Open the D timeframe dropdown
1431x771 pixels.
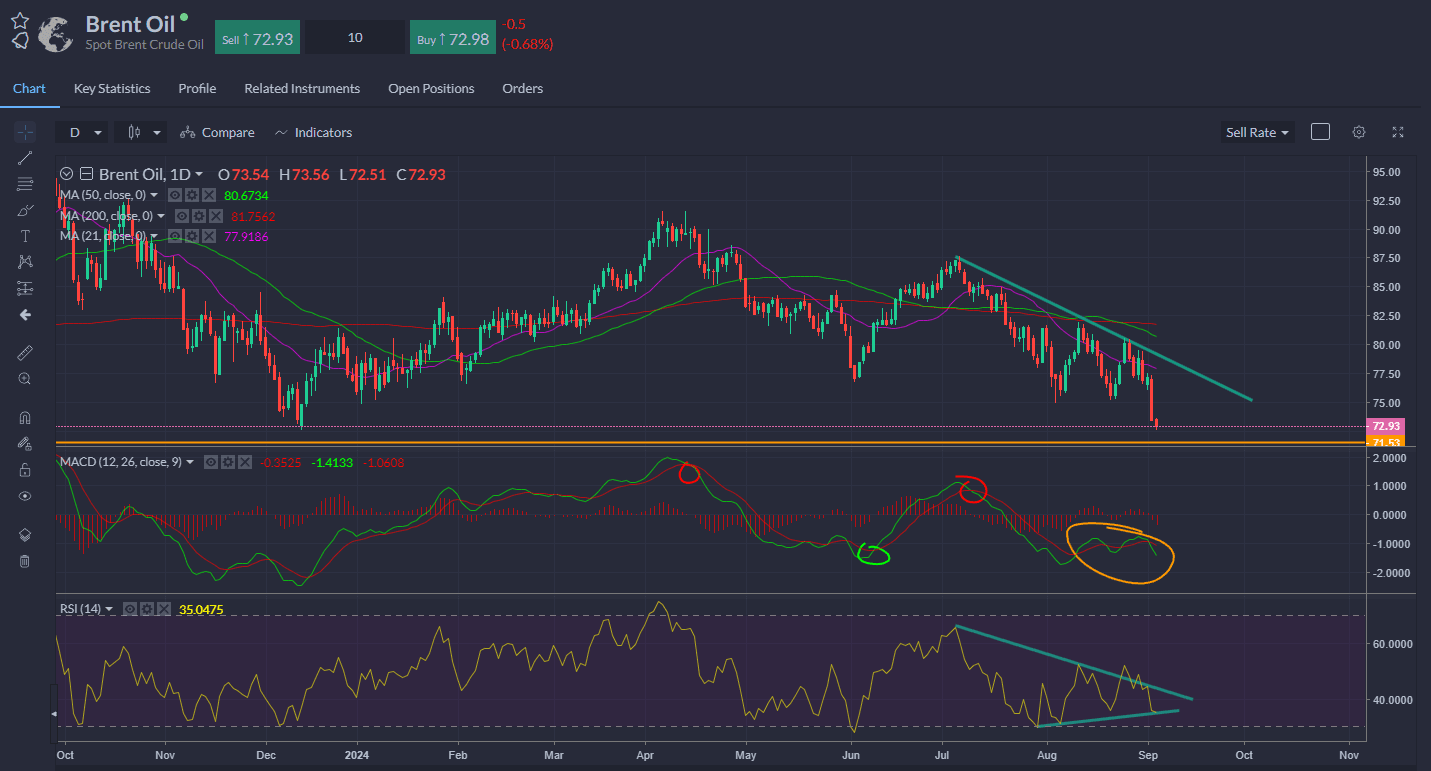pyautogui.click(x=82, y=132)
